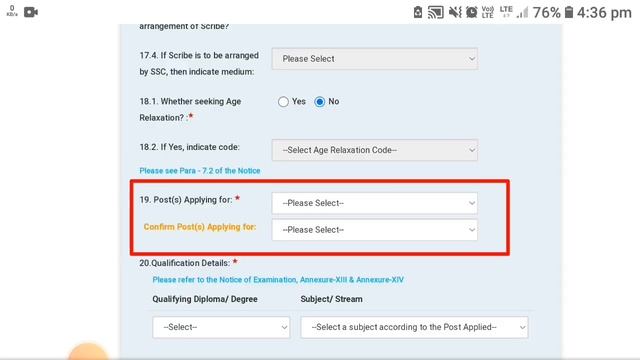The width and height of the screenshot is (640, 360).
Task: Tap the VoLTE indicator icon
Action: coord(488,12)
